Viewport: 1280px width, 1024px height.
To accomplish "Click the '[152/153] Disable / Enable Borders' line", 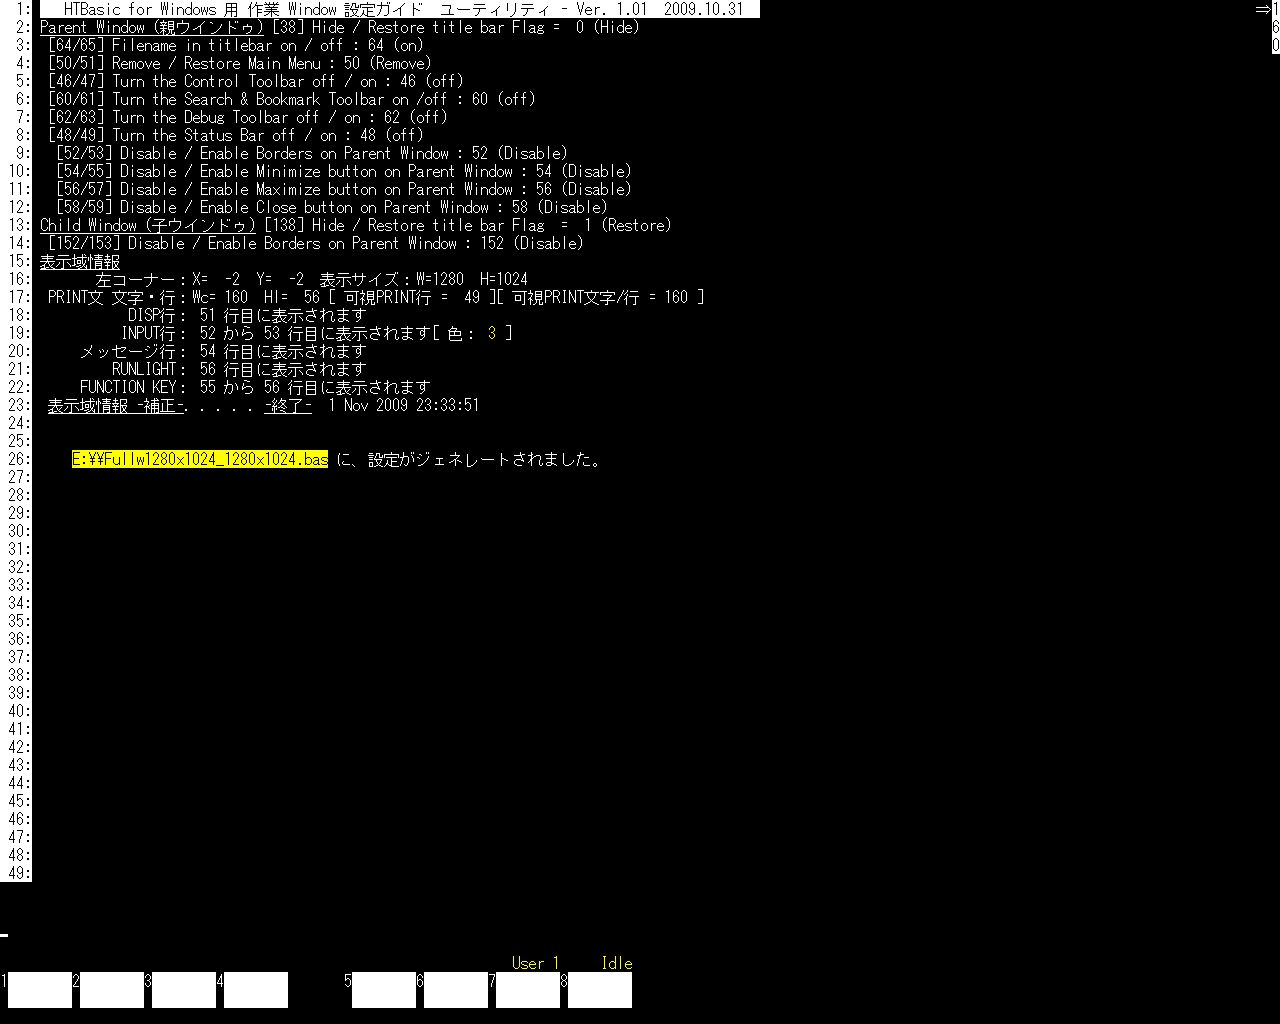I will pos(316,243).
